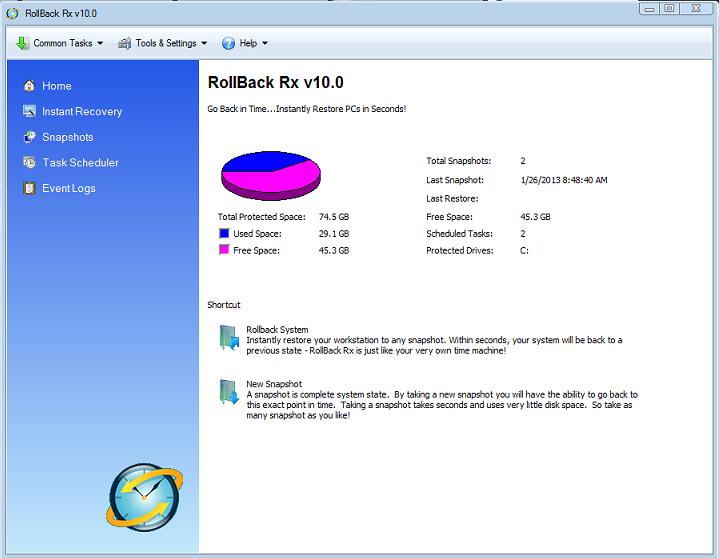The image size is (719, 558).
Task: Click the RollBack Rx v10.0 heading
Action: (x=276, y=83)
